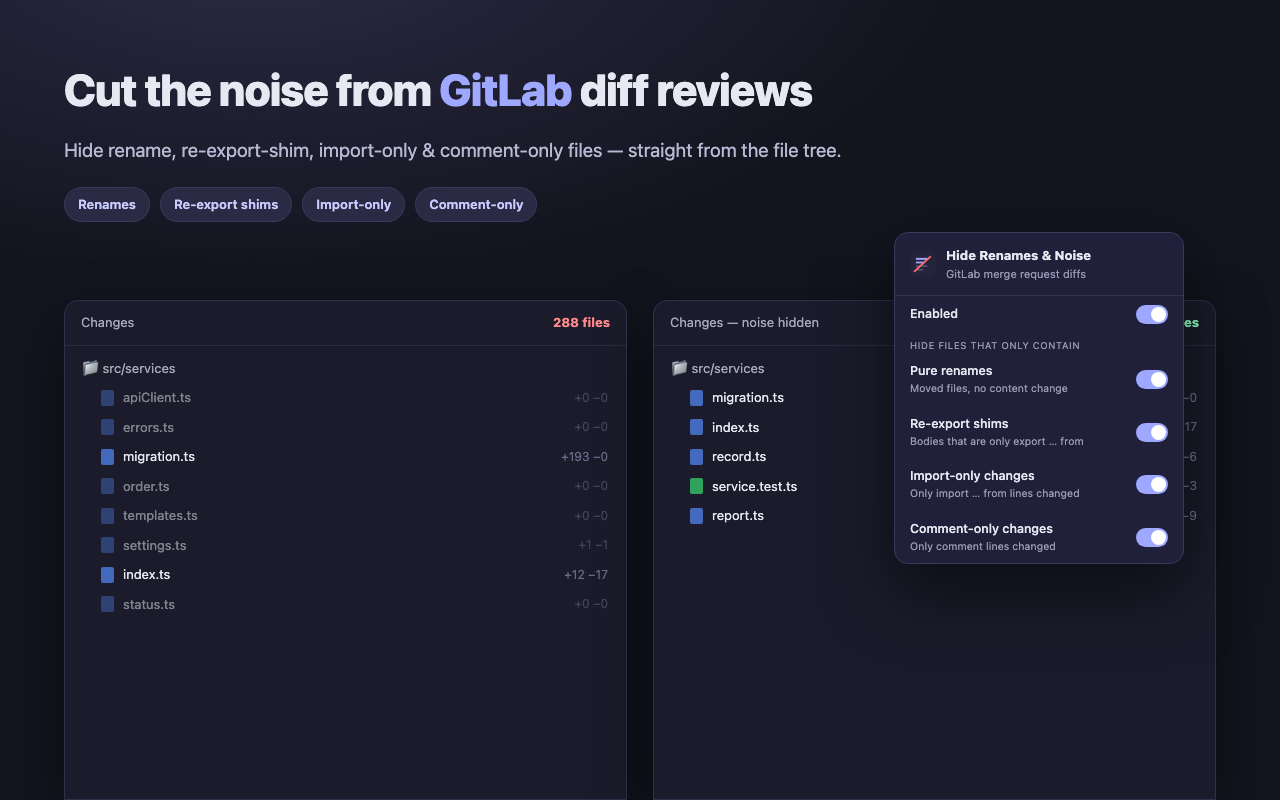This screenshot has height=800, width=1280.
Task: Click the file icon beside order.ts
Action: coord(107,486)
